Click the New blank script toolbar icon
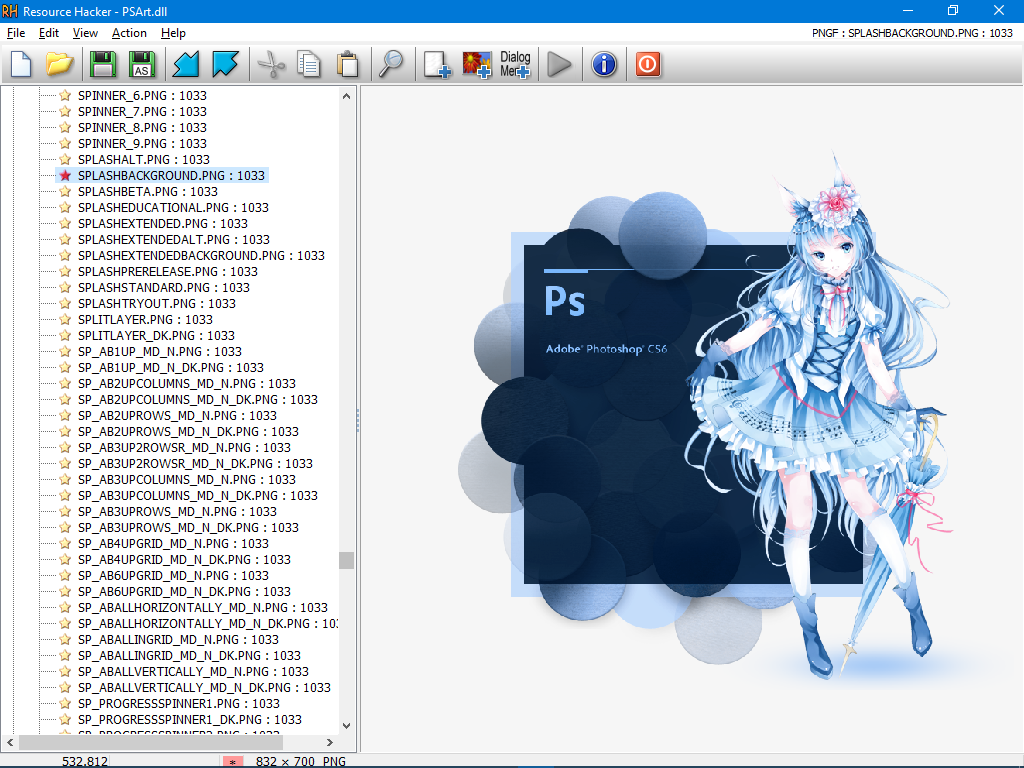The width and height of the screenshot is (1024, 768). click(x=22, y=64)
